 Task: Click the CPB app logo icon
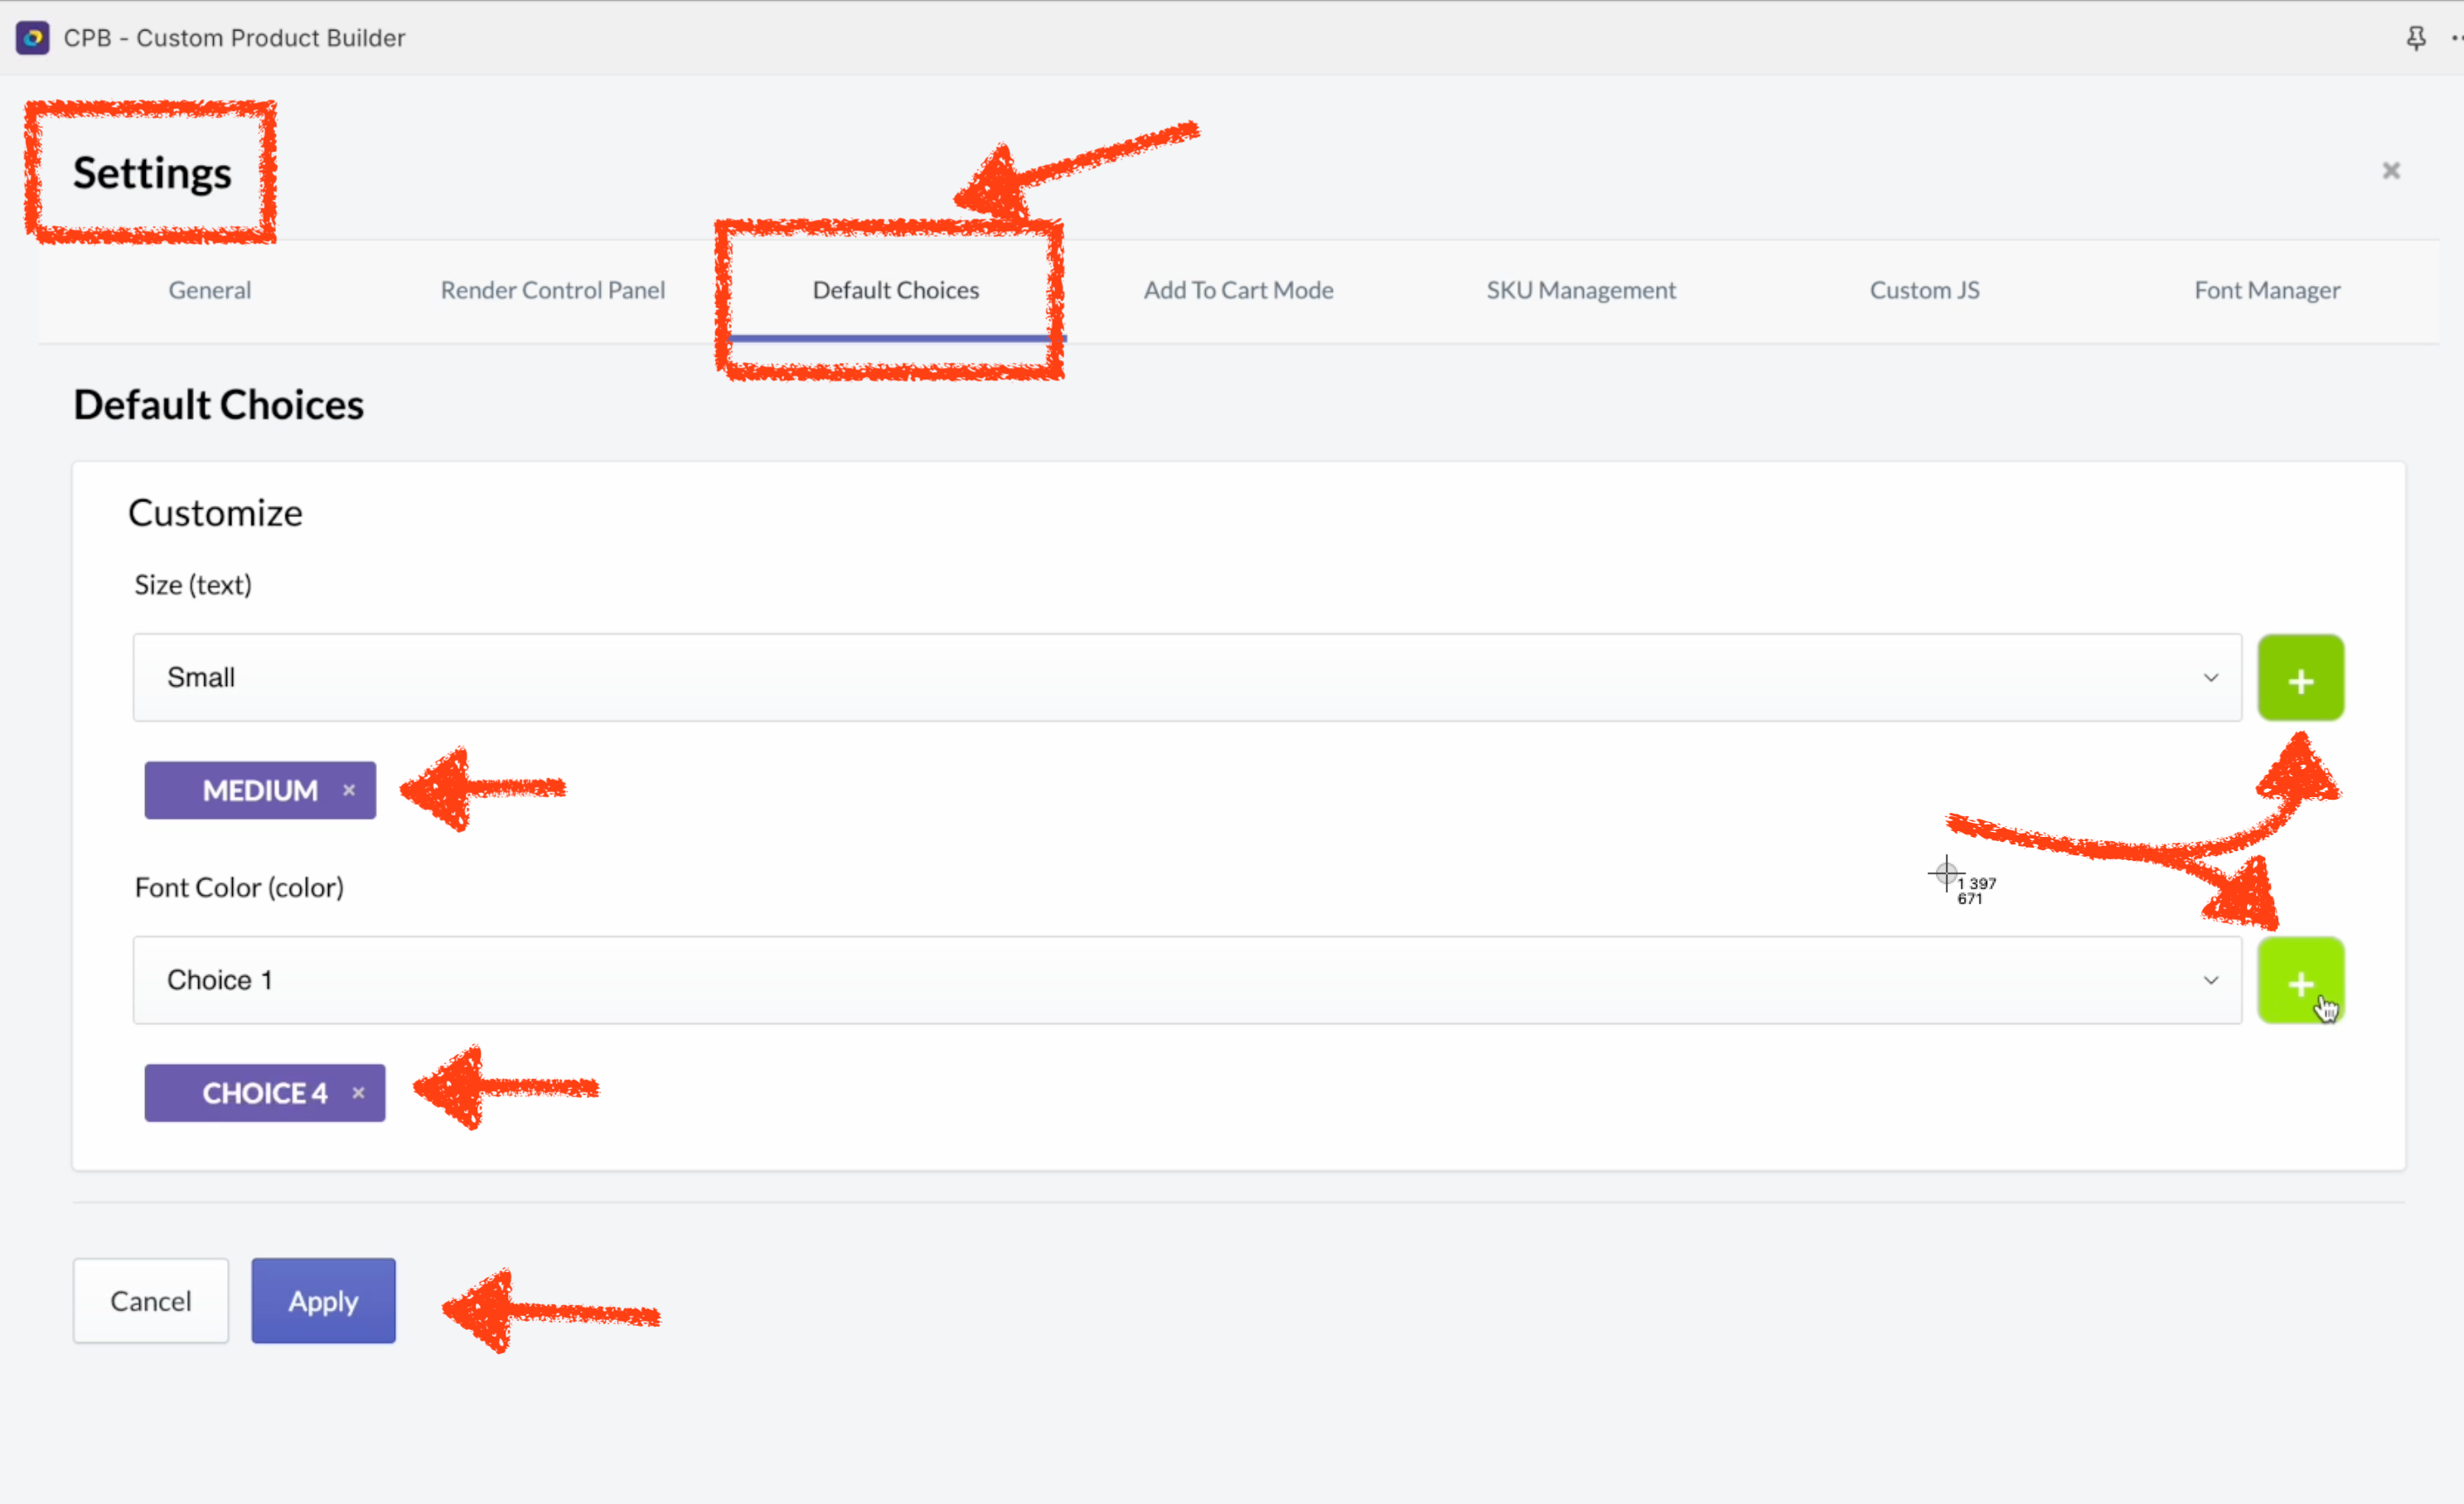point(33,38)
